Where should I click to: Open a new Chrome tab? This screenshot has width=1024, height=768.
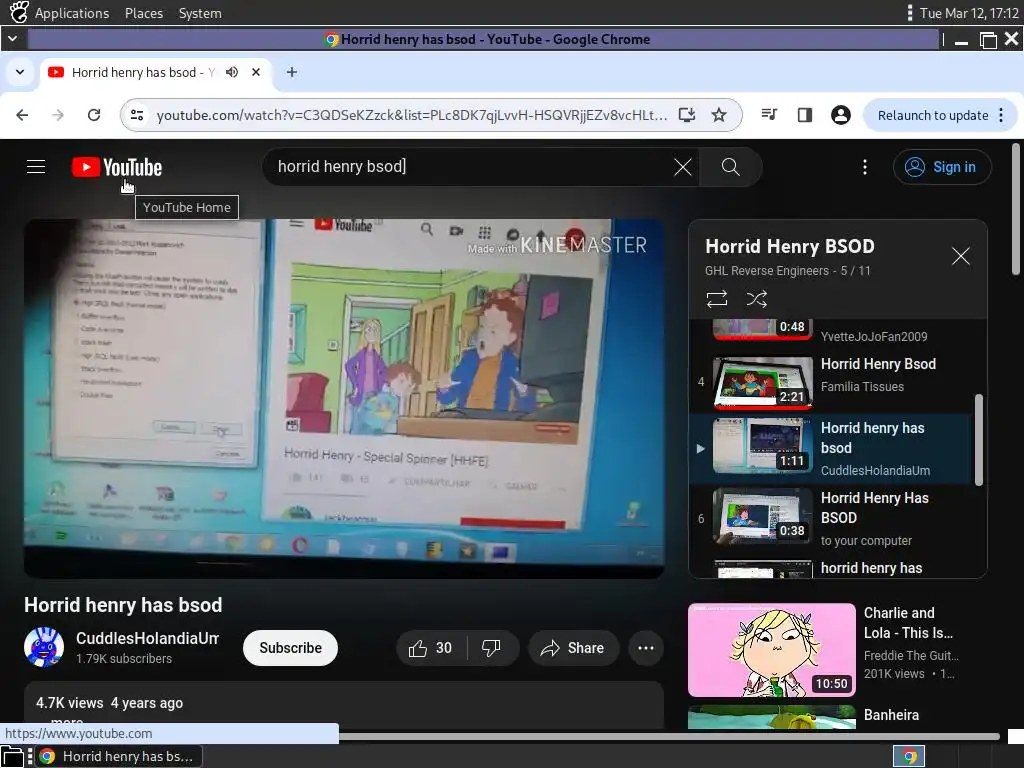[292, 72]
